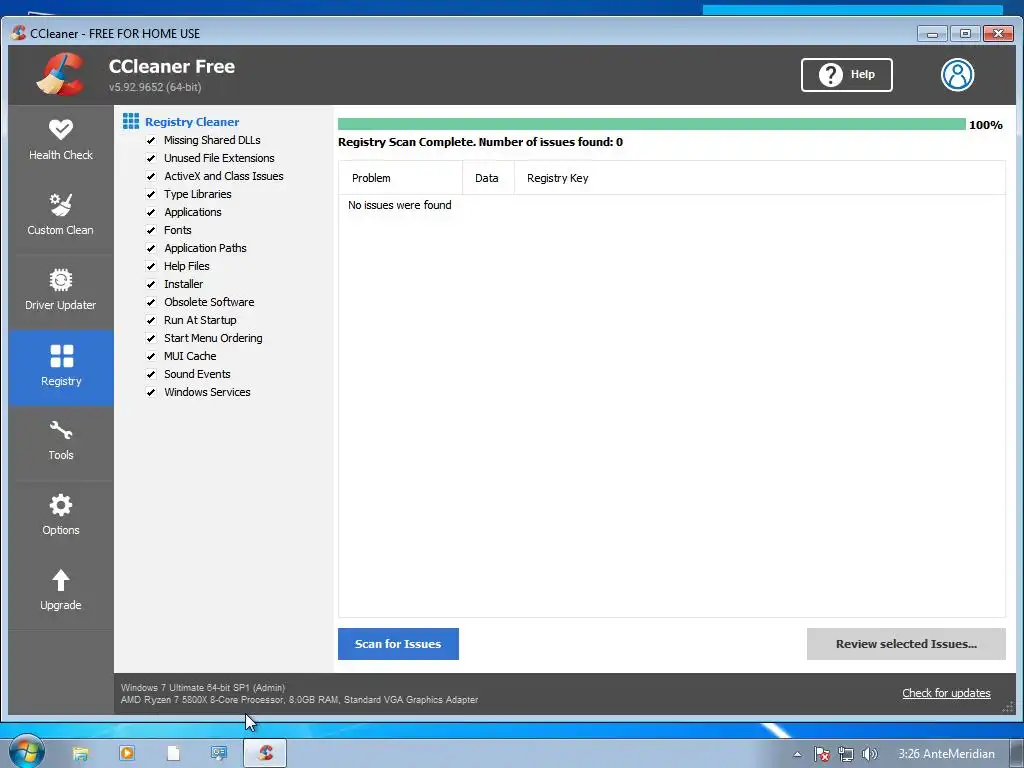Open the control panel taskbar icon

point(219,753)
